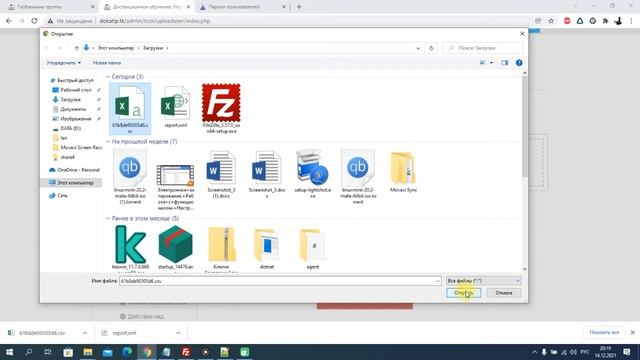
Task: Open the browser extensions puzzle icon
Action: (x=605, y=21)
